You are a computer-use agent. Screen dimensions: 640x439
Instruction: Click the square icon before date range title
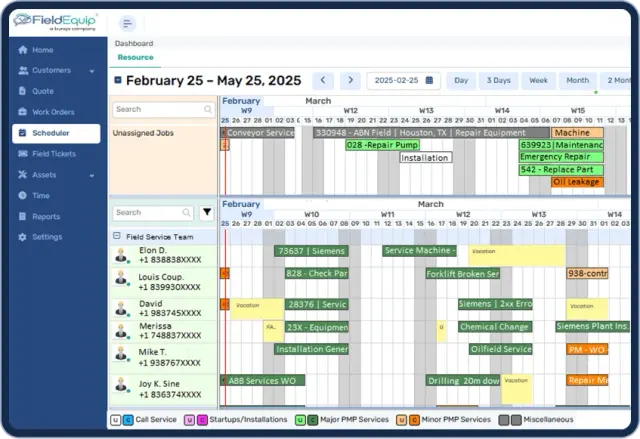tap(118, 80)
